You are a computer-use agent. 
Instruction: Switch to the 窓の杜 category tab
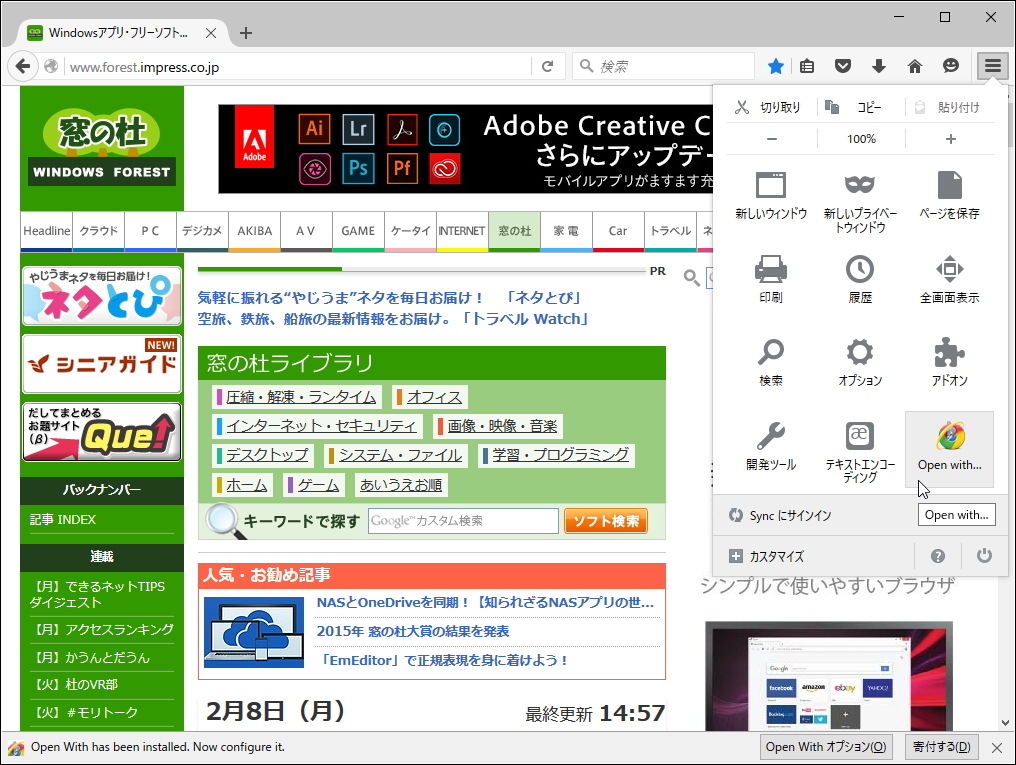(514, 230)
